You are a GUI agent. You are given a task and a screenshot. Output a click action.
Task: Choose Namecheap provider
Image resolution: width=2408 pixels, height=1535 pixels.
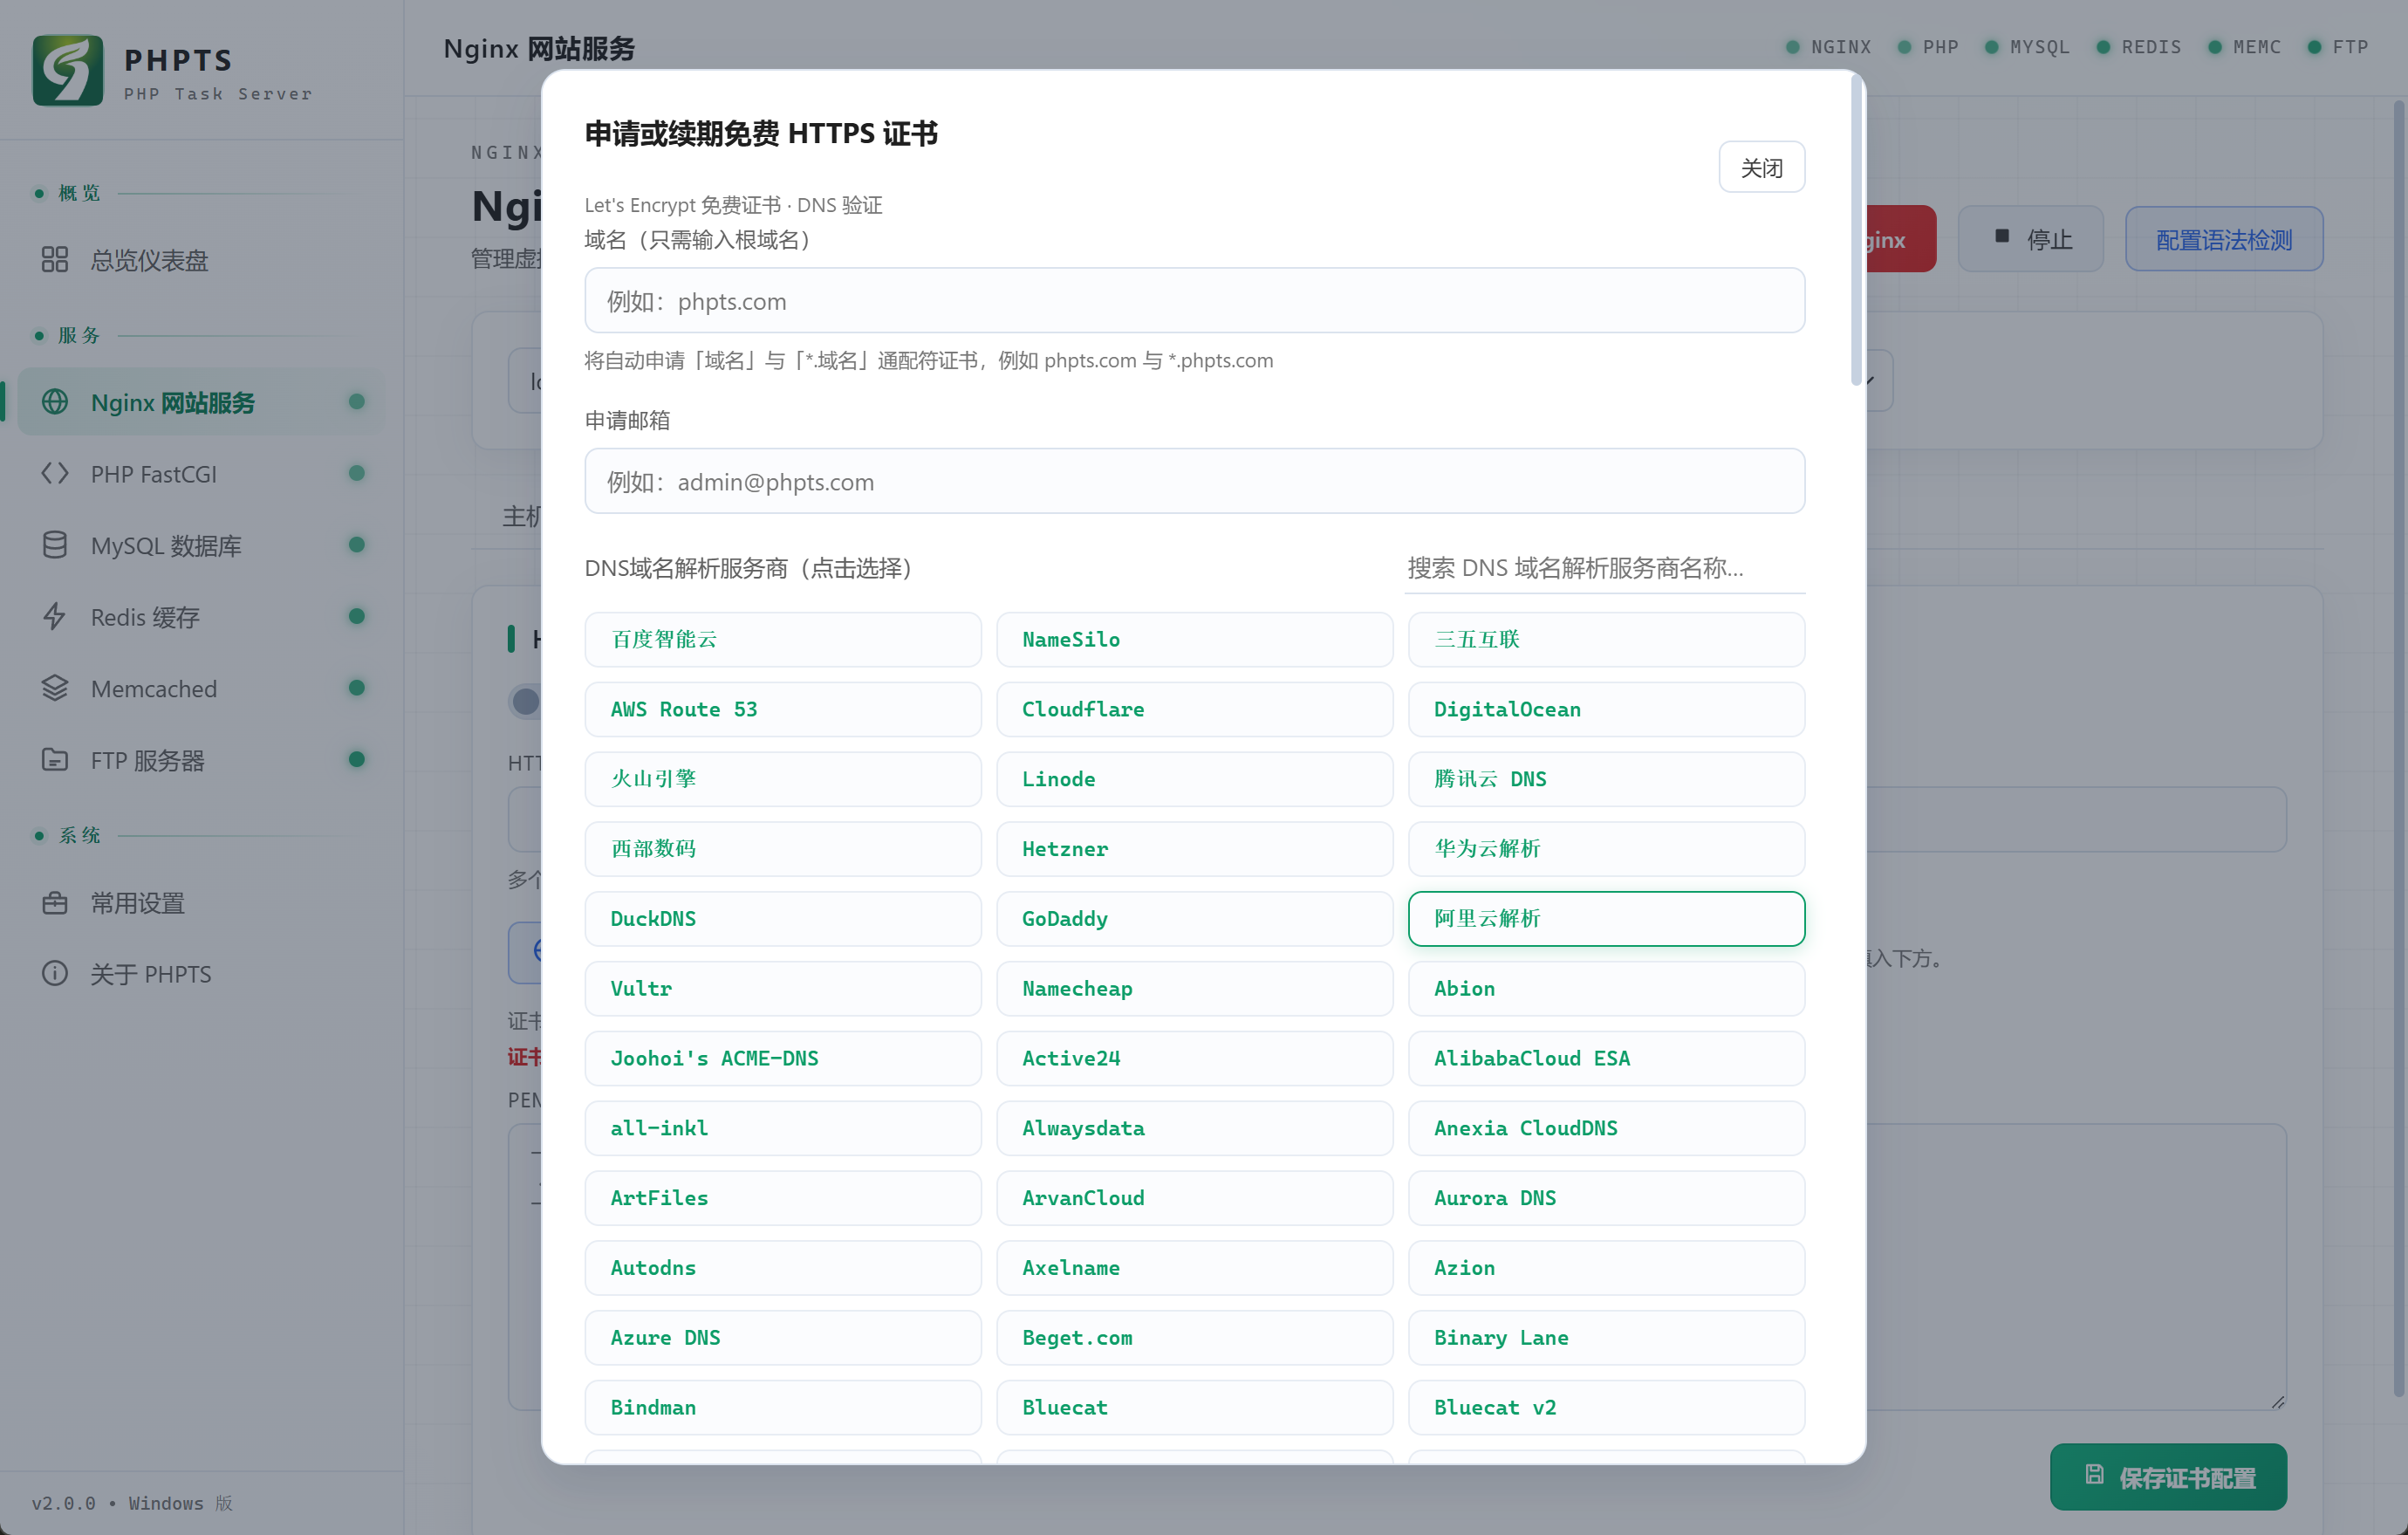point(1194,988)
